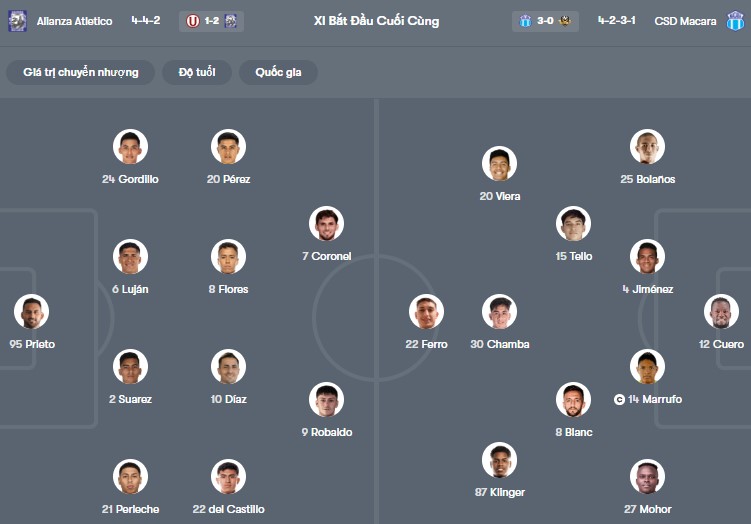Click the 25 Bolaños player photo
The image size is (751, 524).
647,147
